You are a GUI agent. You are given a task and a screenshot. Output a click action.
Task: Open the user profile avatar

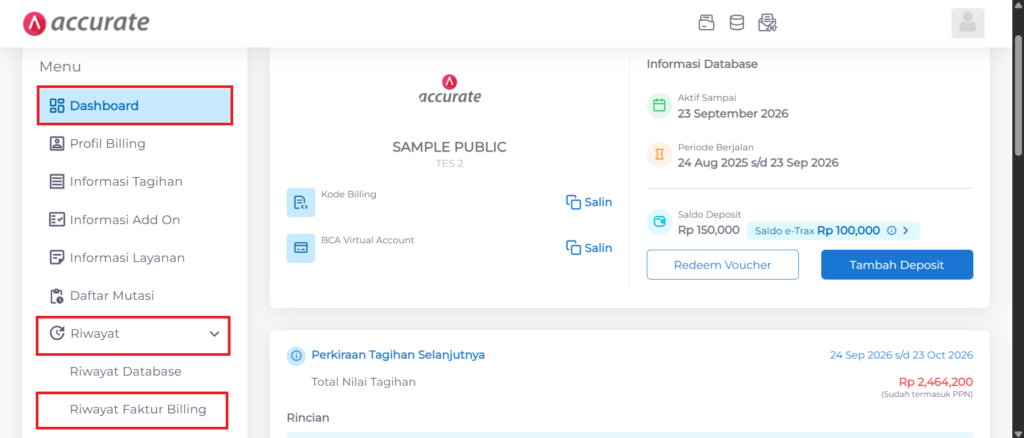[967, 23]
